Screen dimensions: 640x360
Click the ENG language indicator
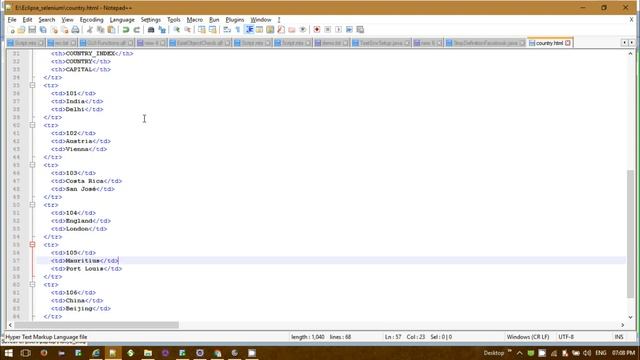[x=601, y=353]
